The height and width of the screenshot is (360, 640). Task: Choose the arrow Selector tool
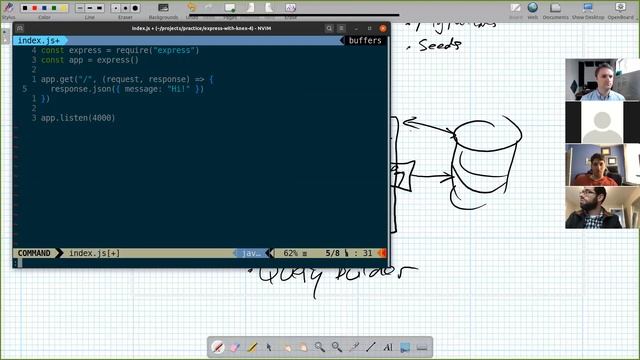tap(269, 347)
